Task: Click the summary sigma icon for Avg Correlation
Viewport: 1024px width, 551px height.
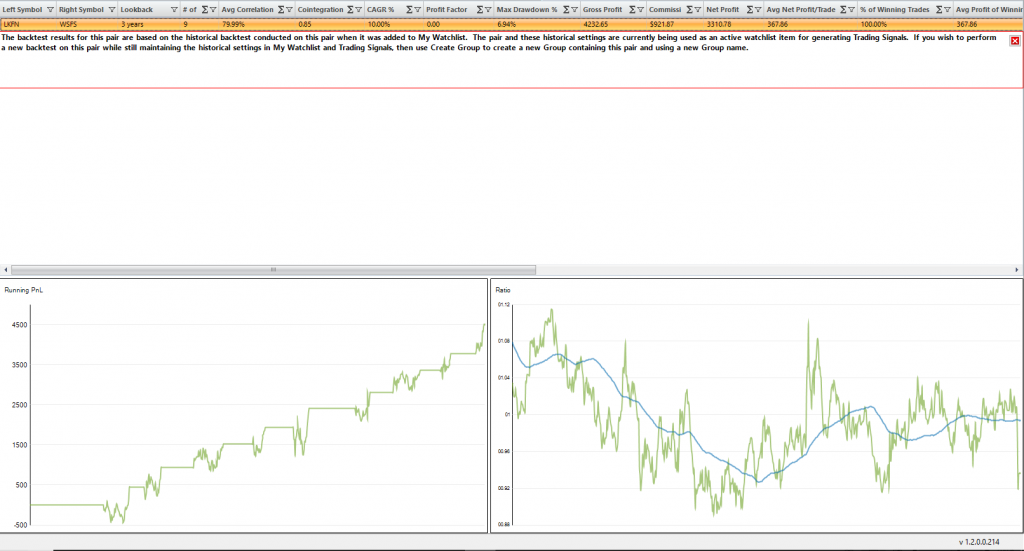Action: (x=281, y=9)
